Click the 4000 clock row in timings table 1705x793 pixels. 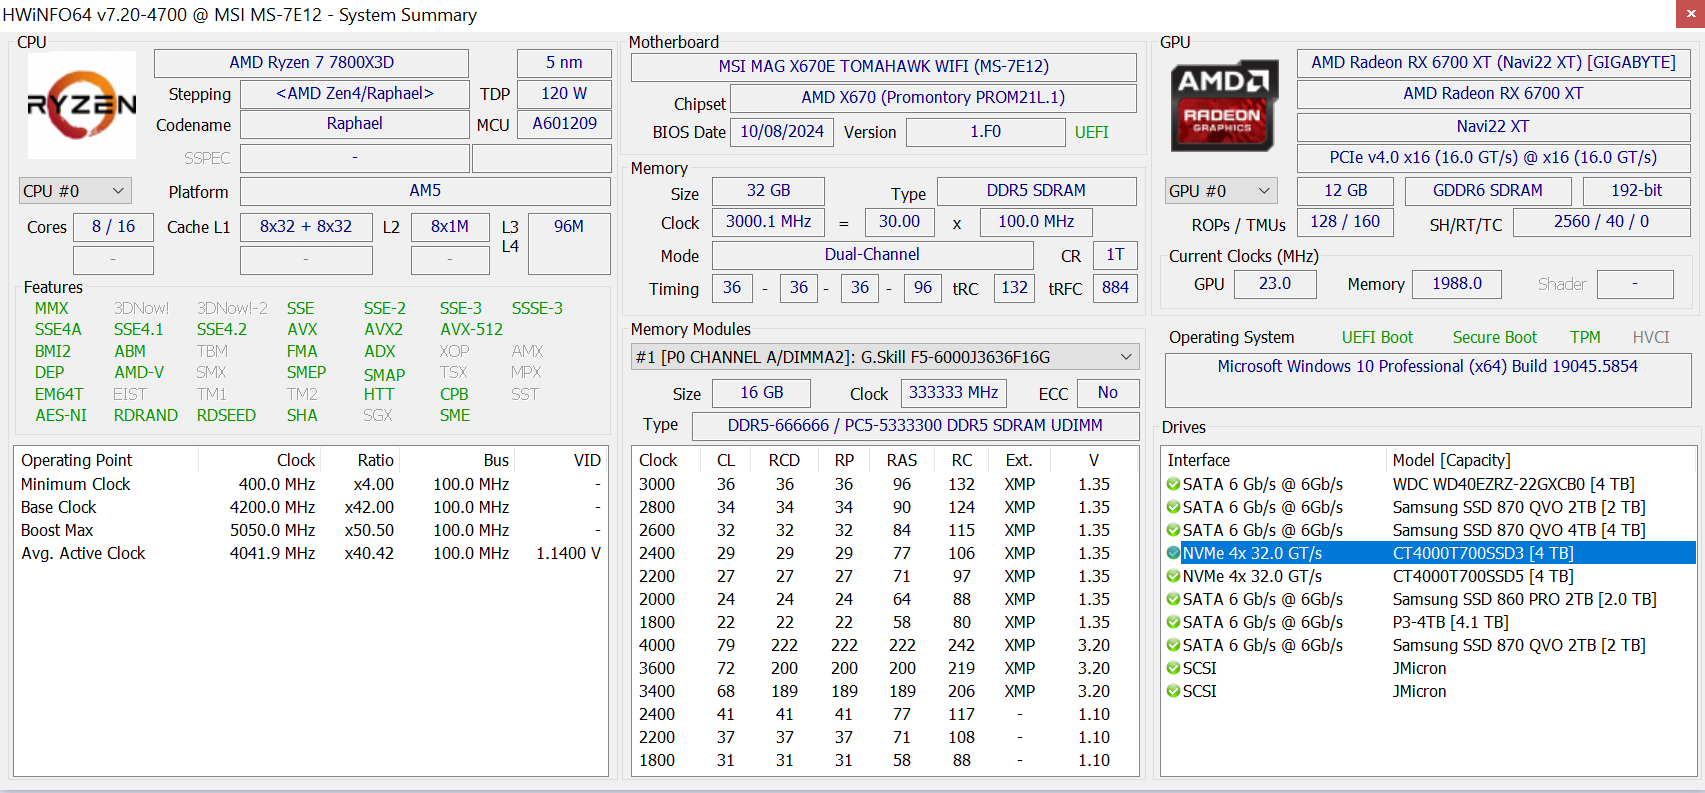[885, 645]
